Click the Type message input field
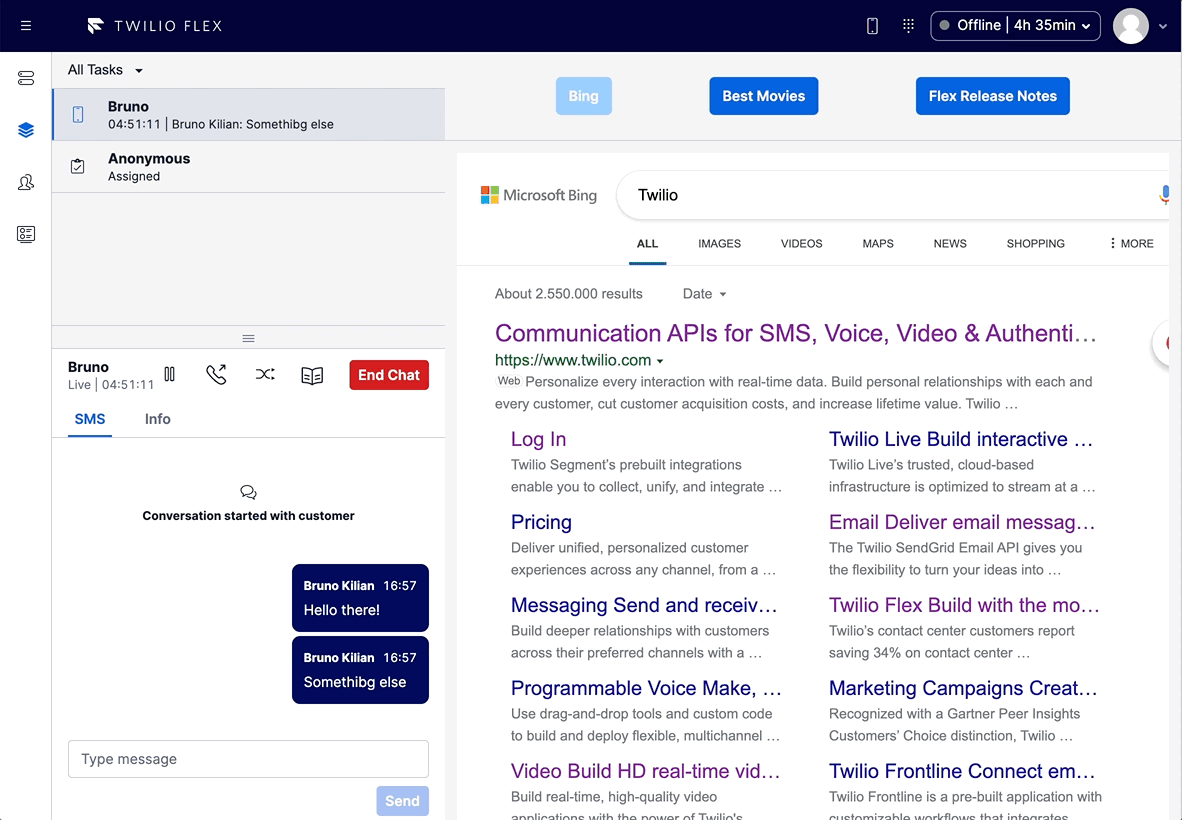The height and width of the screenshot is (820, 1182). (x=248, y=759)
